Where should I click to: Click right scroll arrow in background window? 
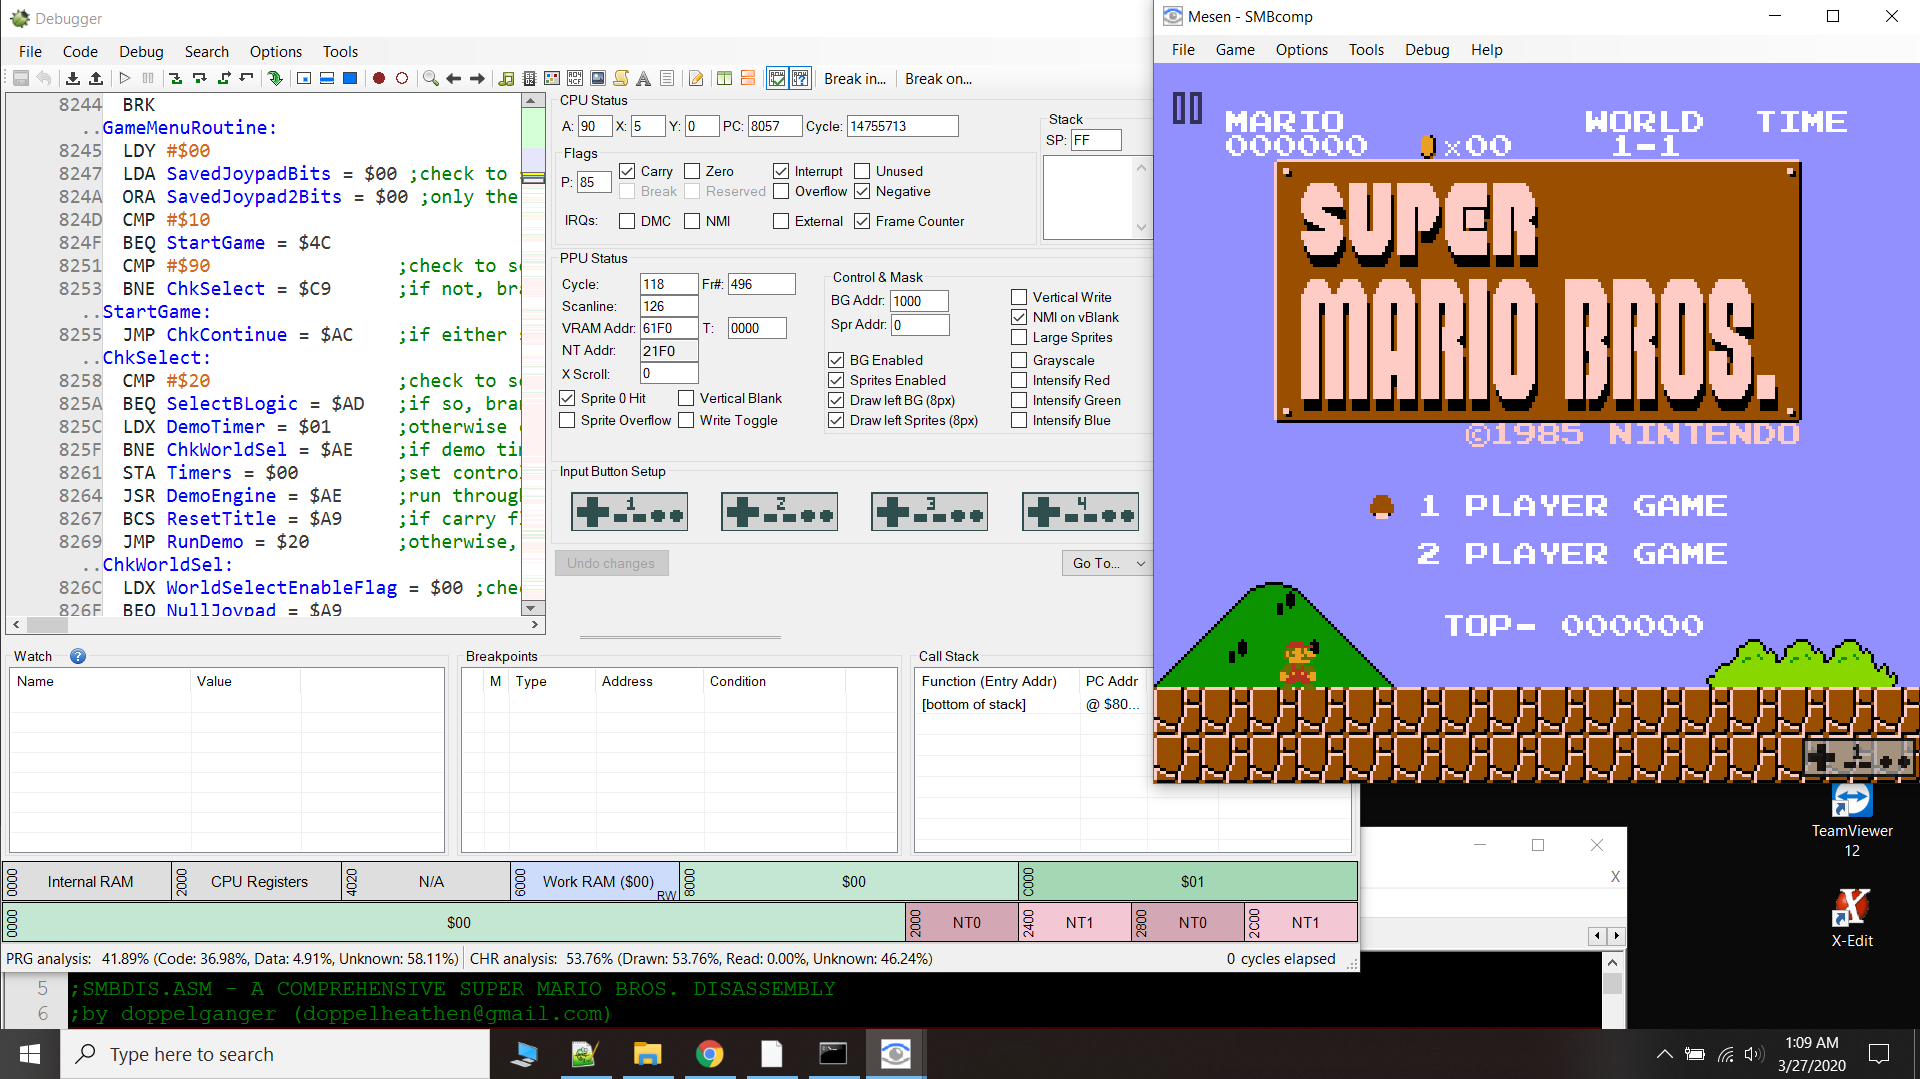point(1616,936)
